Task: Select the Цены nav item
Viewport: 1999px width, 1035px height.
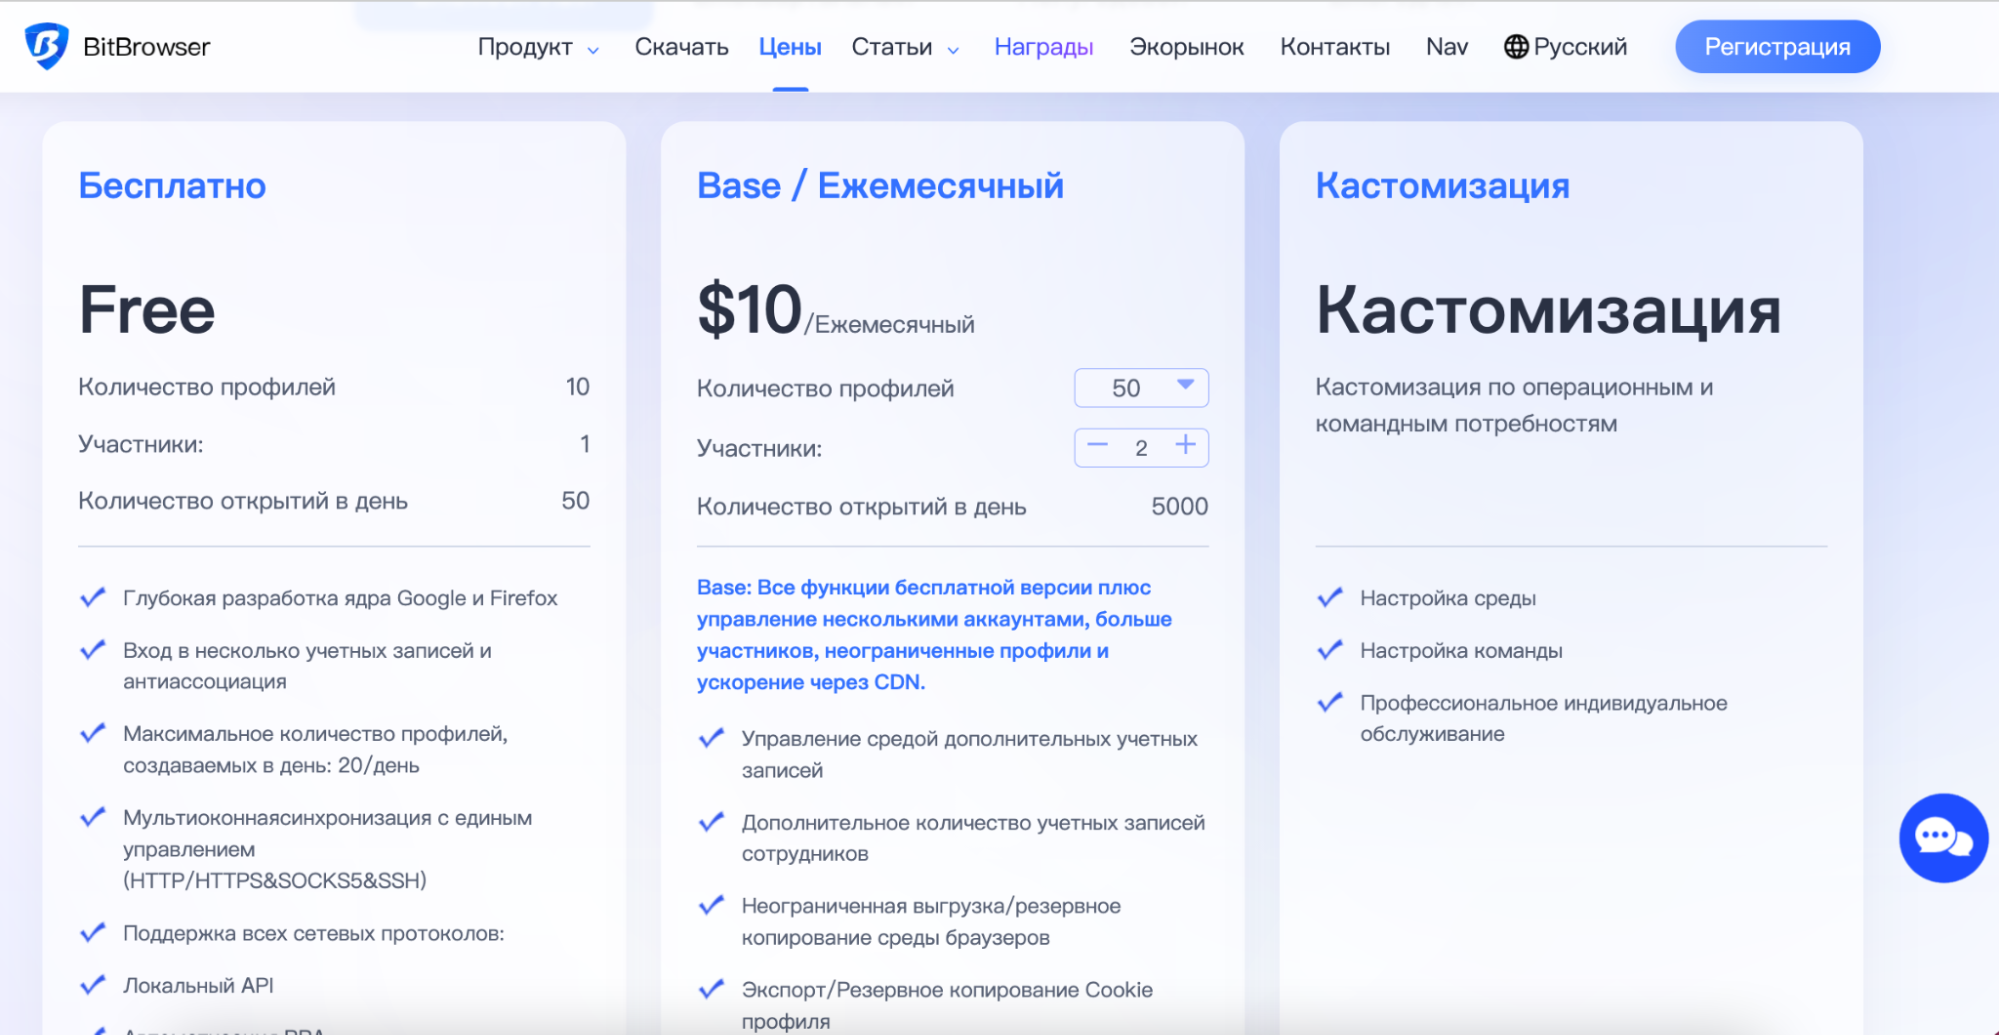Action: [790, 47]
